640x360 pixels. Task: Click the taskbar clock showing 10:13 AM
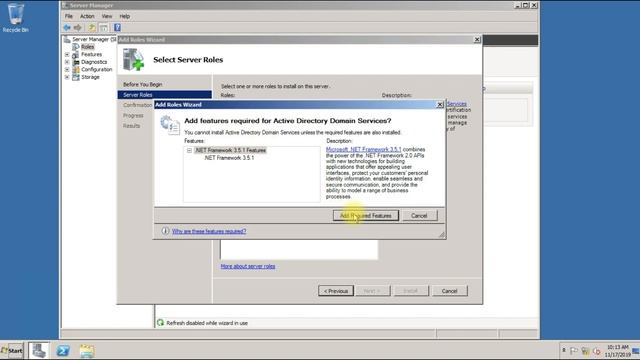[x=618, y=351]
